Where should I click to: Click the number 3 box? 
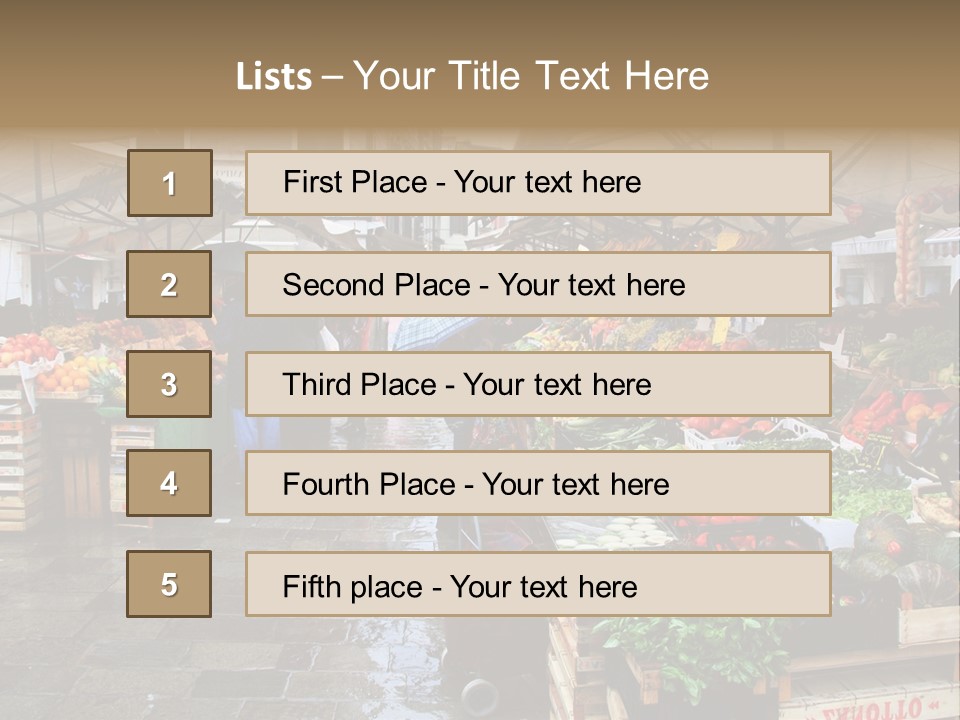click(169, 384)
